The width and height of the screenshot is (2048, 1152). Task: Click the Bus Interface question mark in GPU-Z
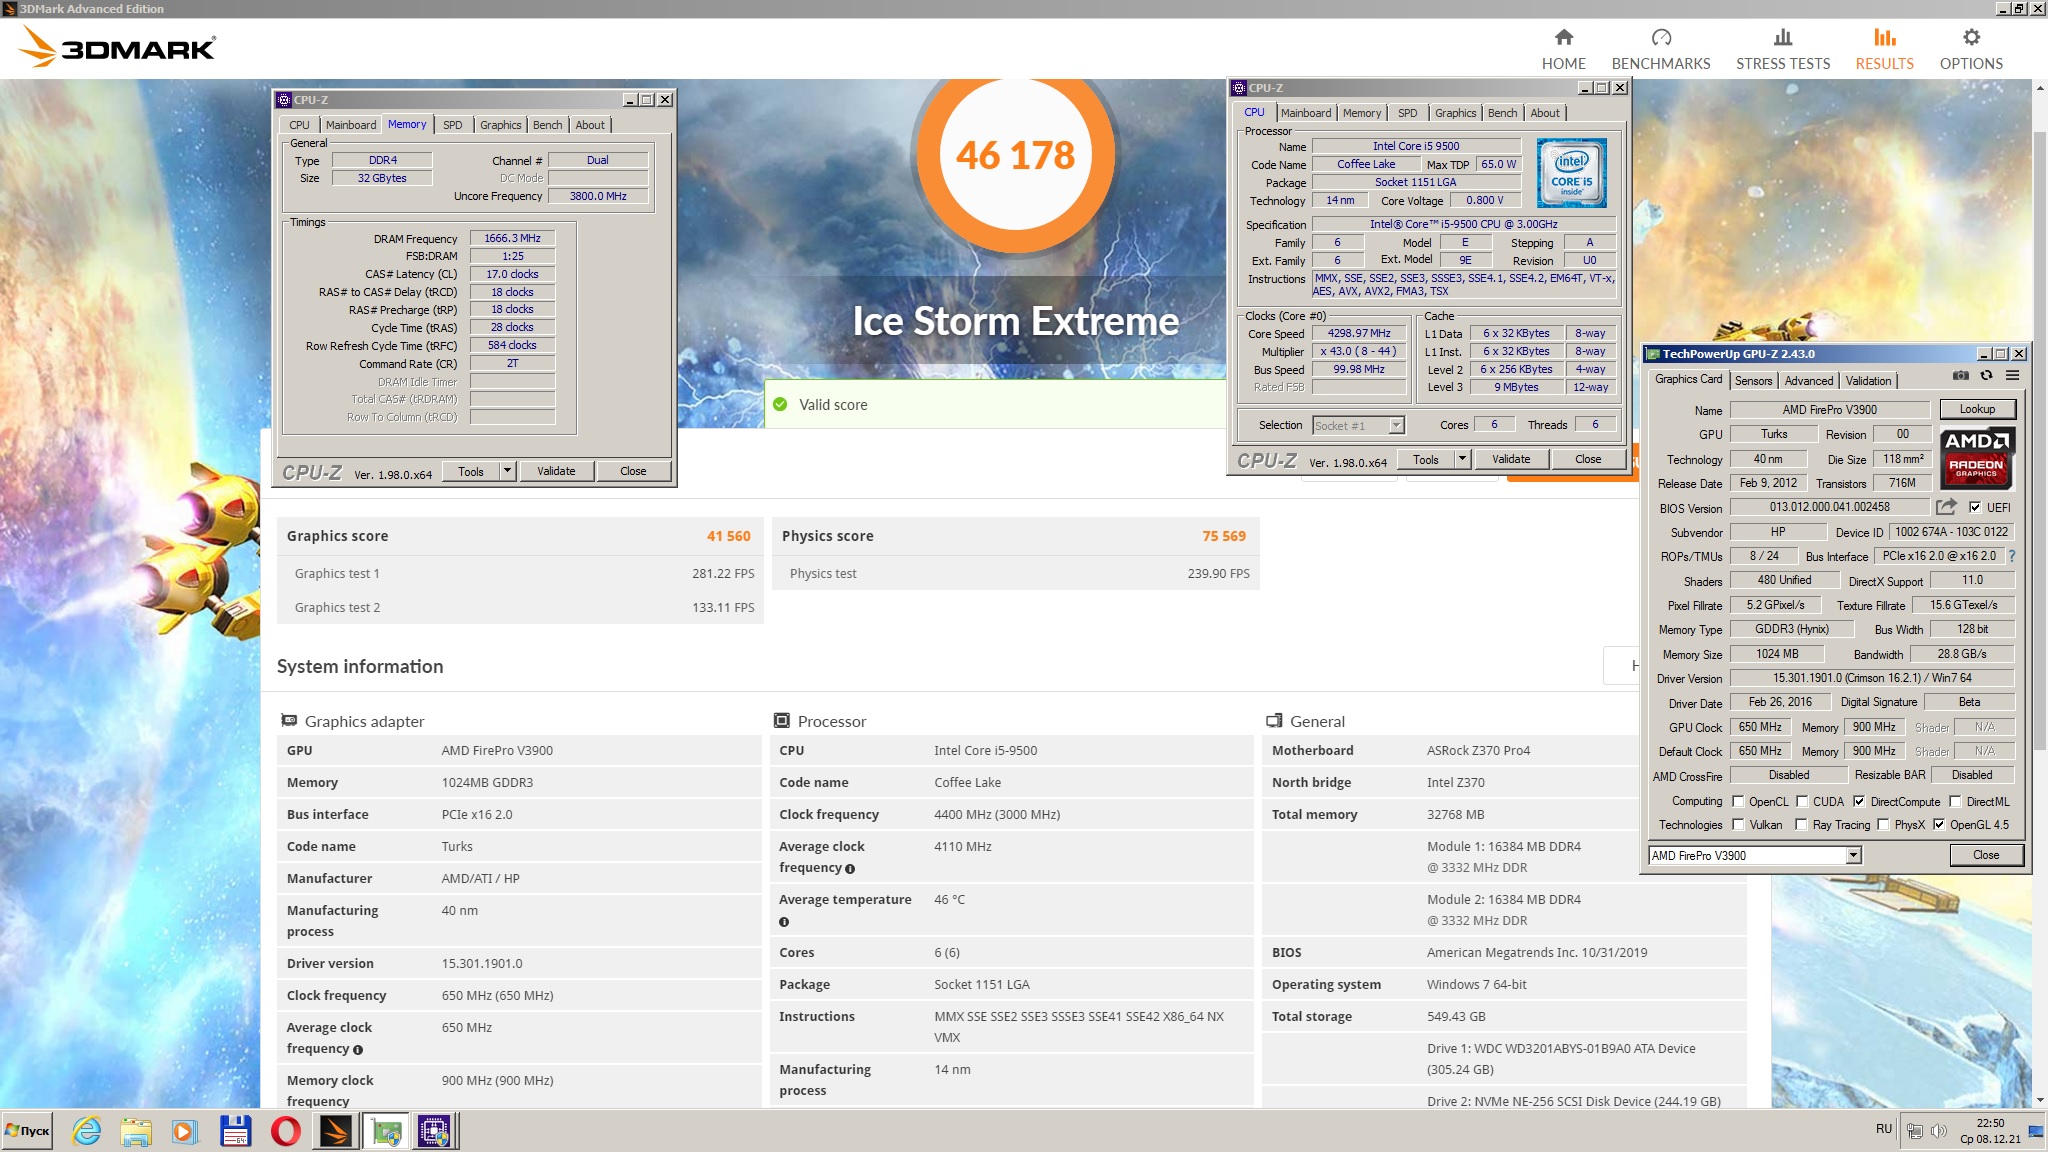[2011, 556]
